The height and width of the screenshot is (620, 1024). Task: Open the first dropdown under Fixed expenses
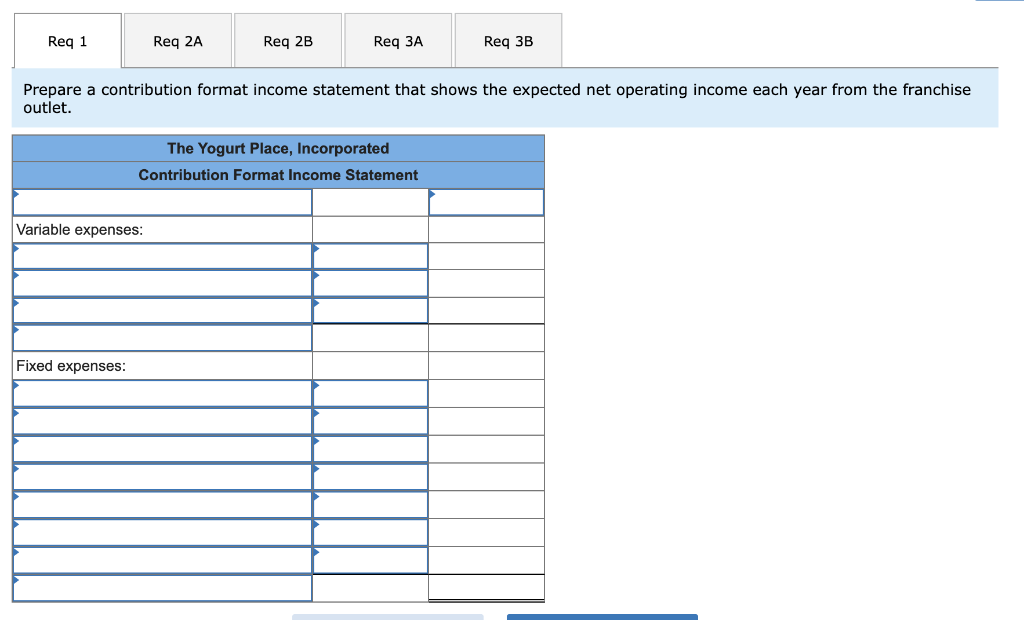[x=160, y=393]
